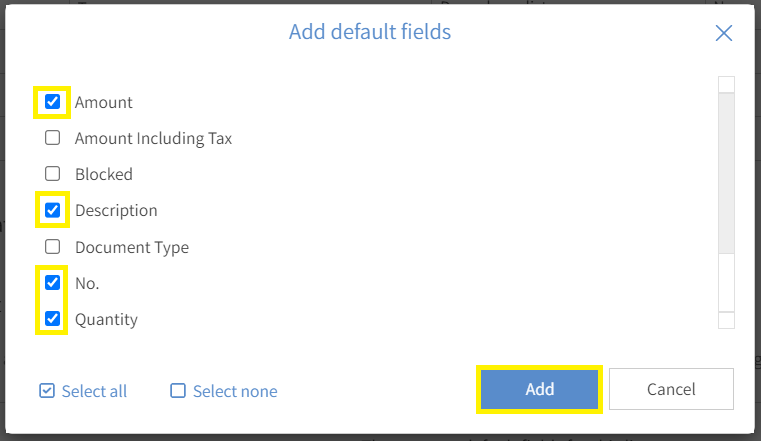Click the Select none link text
The width and height of the screenshot is (761, 441).
click(x=235, y=391)
